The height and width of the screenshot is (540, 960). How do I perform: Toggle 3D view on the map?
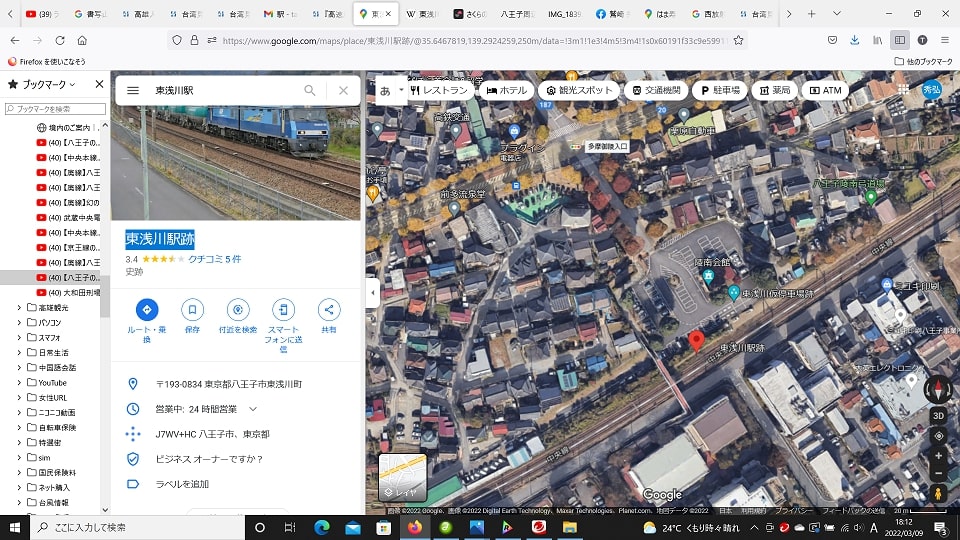pos(938,416)
